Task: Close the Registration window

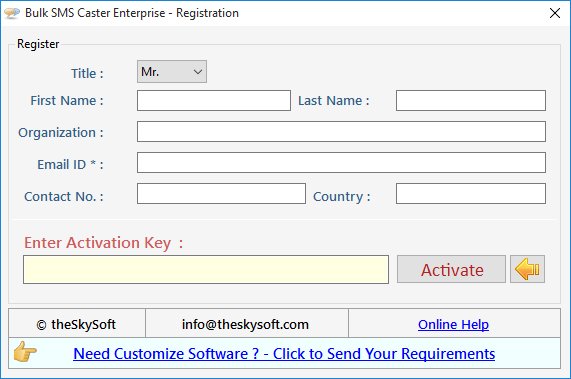Action: tap(555, 13)
